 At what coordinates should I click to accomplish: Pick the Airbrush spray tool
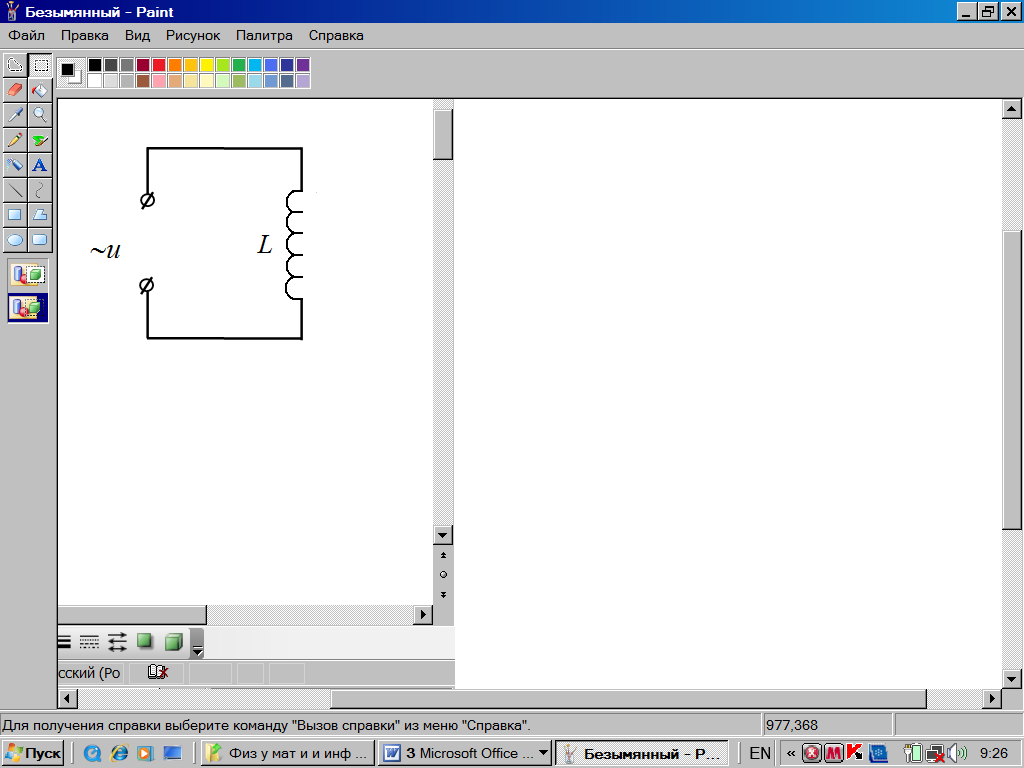[15, 165]
